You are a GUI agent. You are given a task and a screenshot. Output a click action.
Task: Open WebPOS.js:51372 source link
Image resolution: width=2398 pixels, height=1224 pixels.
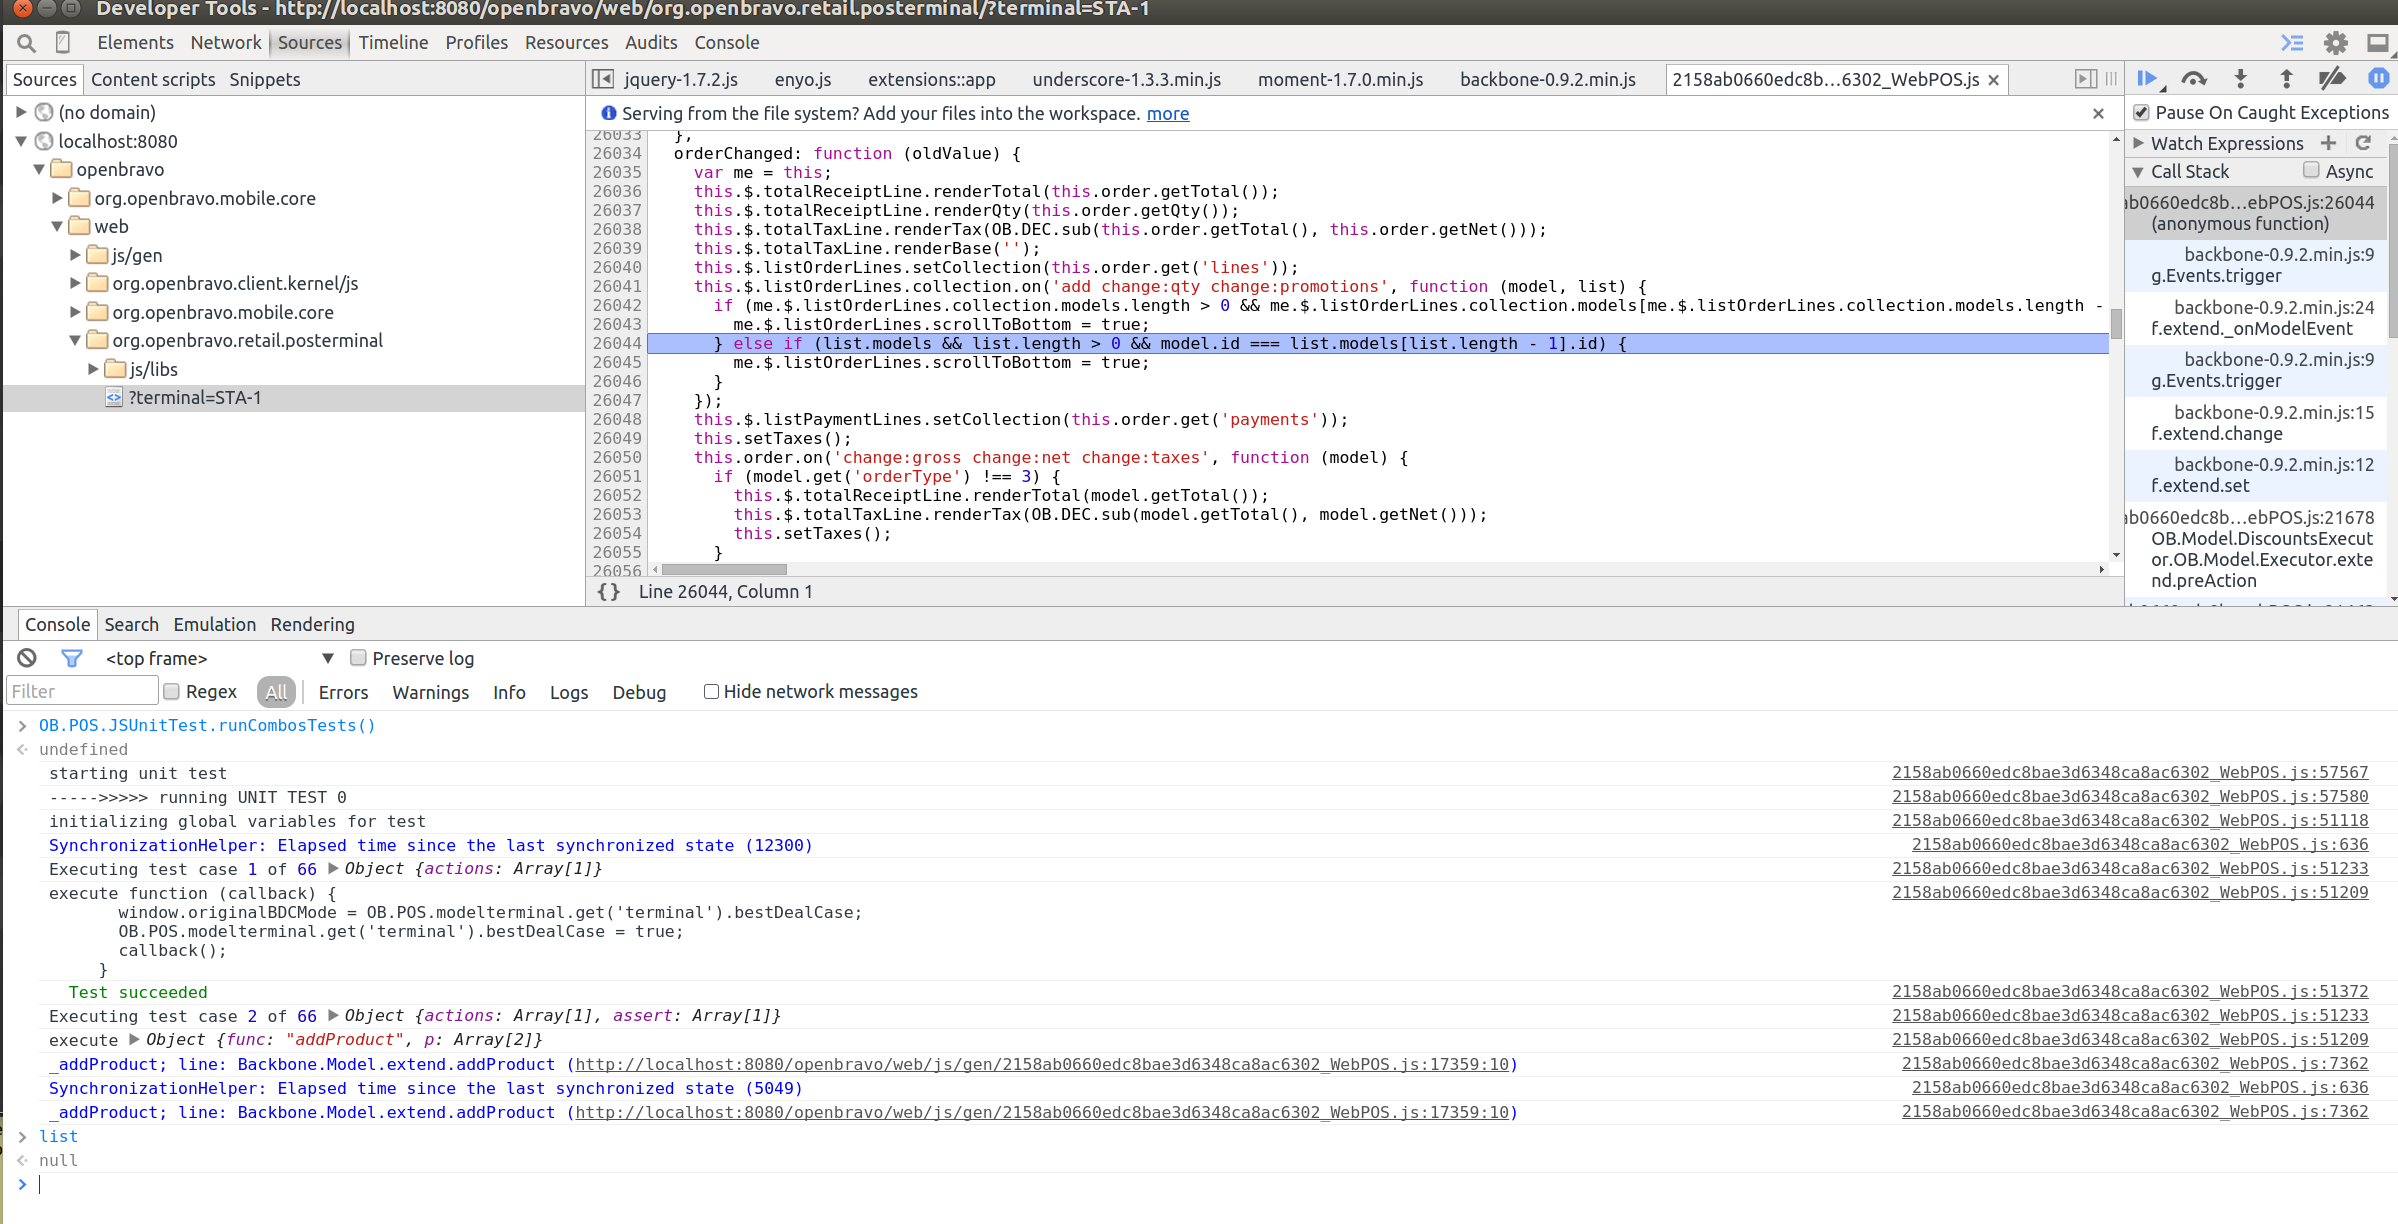tap(2130, 991)
